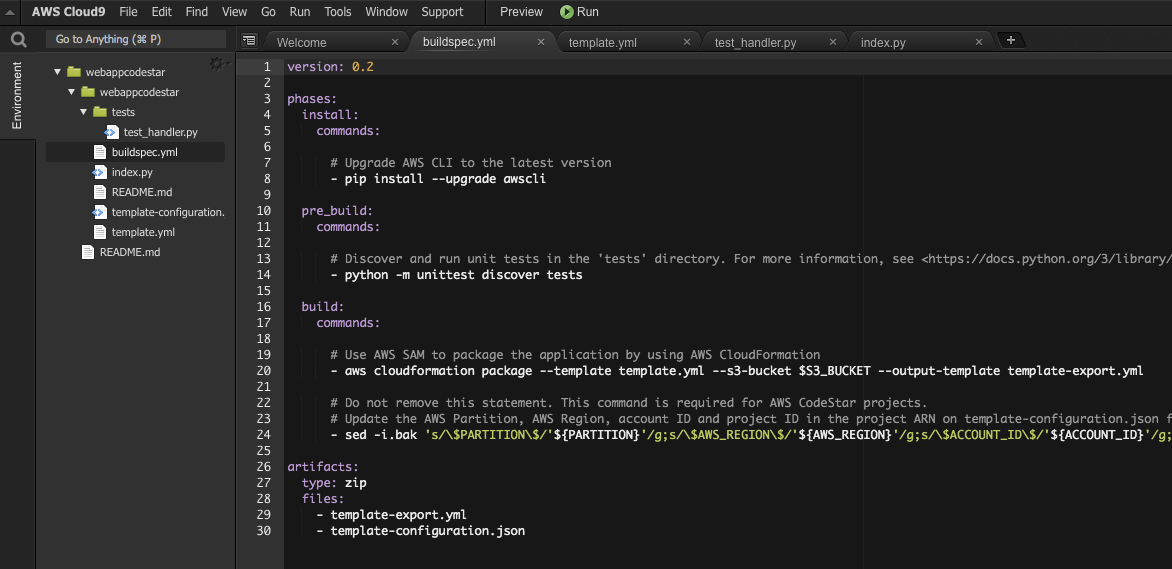1172x569 pixels.
Task: Click the test_handler.py Python file icon
Action: 111,132
